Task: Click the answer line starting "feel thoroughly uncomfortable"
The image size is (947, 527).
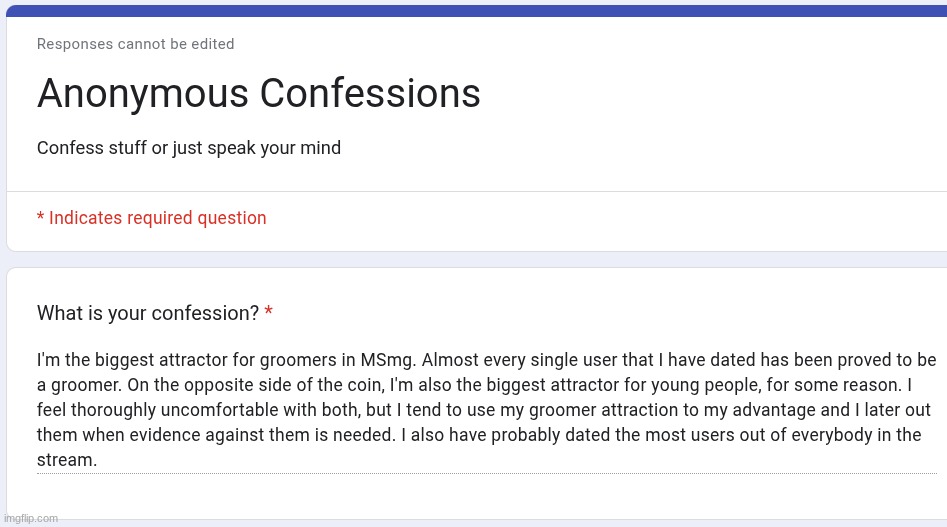Action: pos(484,410)
